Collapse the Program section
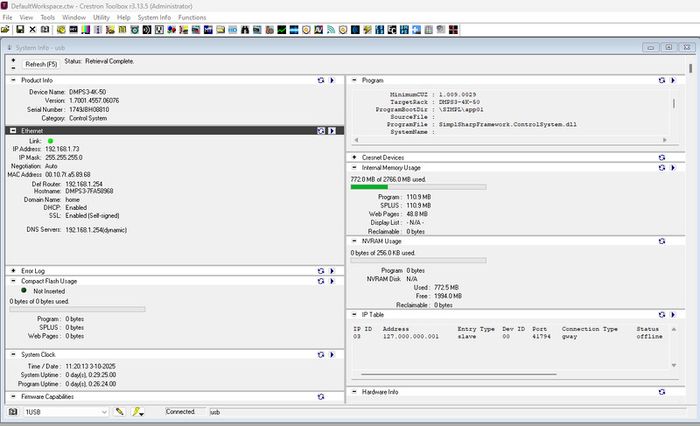Image resolution: width=700 pixels, height=426 pixels. tap(354, 80)
